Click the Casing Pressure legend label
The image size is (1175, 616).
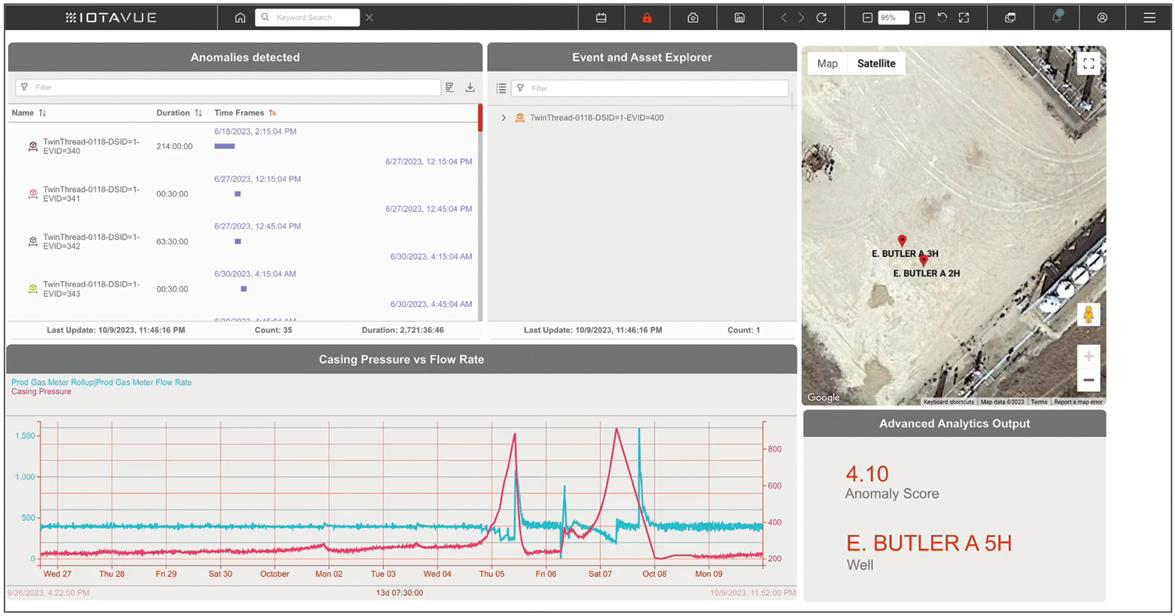pyautogui.click(x=41, y=392)
